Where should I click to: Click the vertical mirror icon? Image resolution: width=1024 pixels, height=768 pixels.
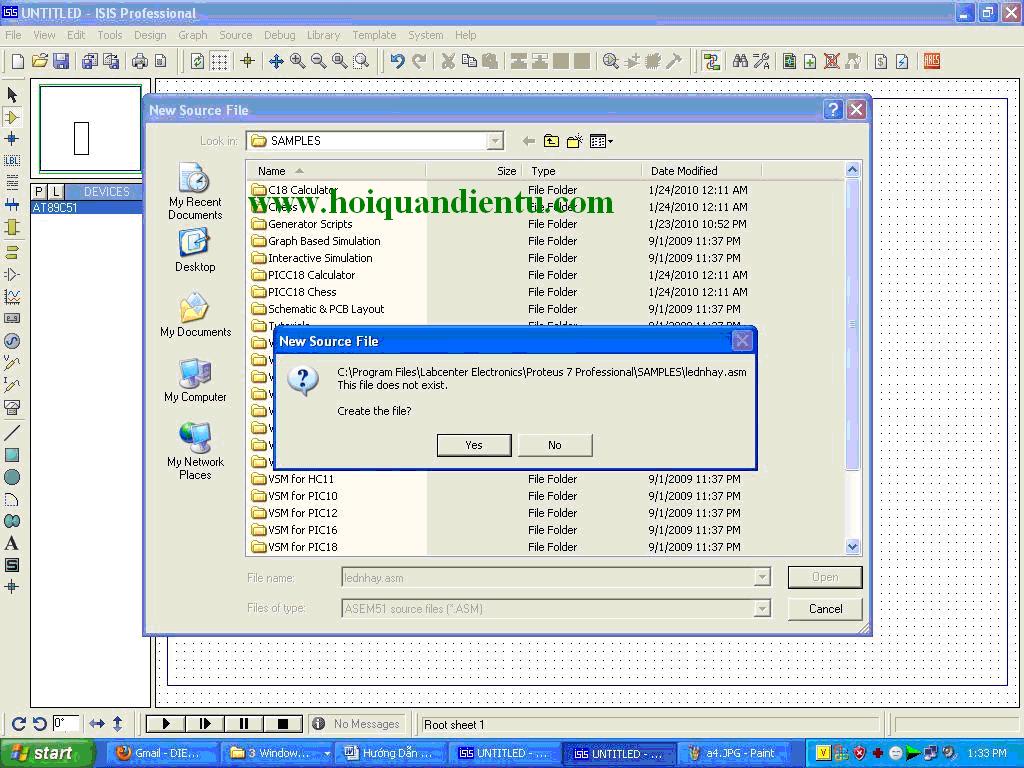(118, 724)
